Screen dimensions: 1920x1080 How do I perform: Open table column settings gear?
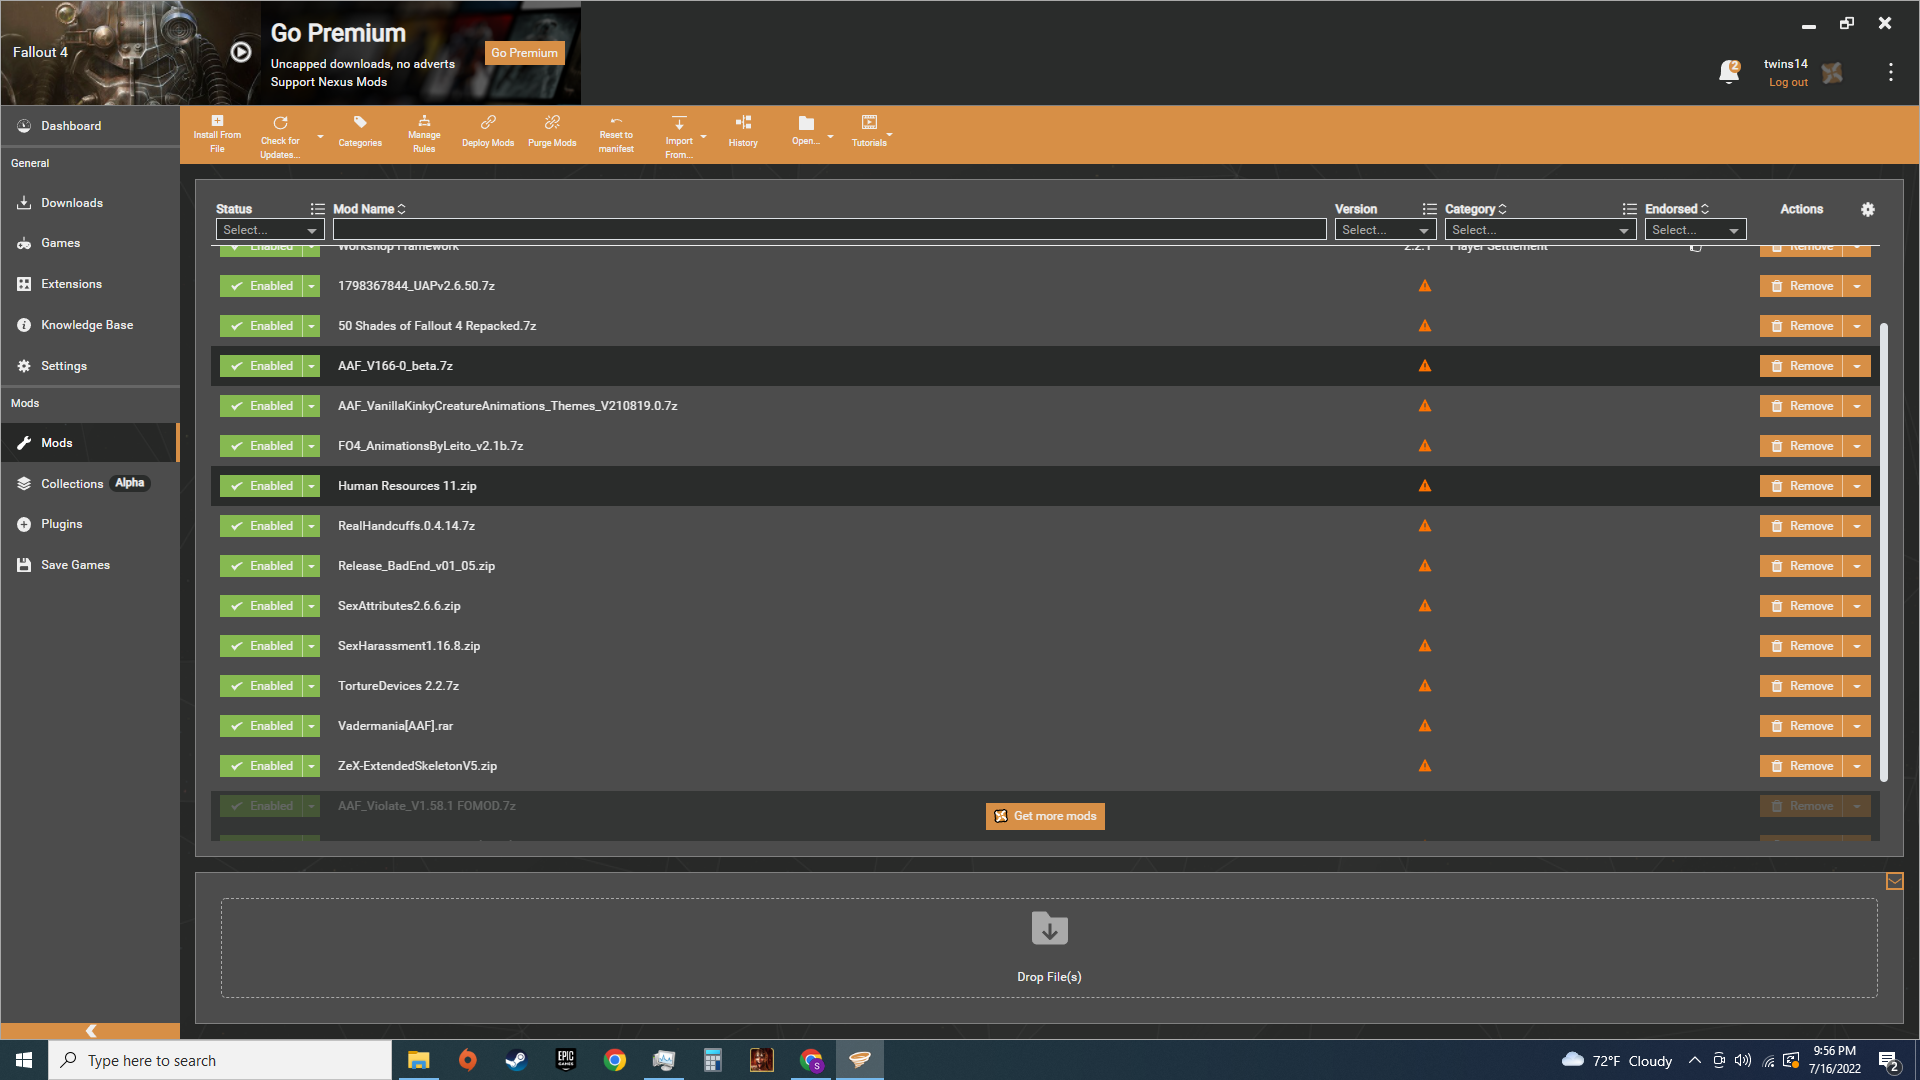coord(1867,209)
